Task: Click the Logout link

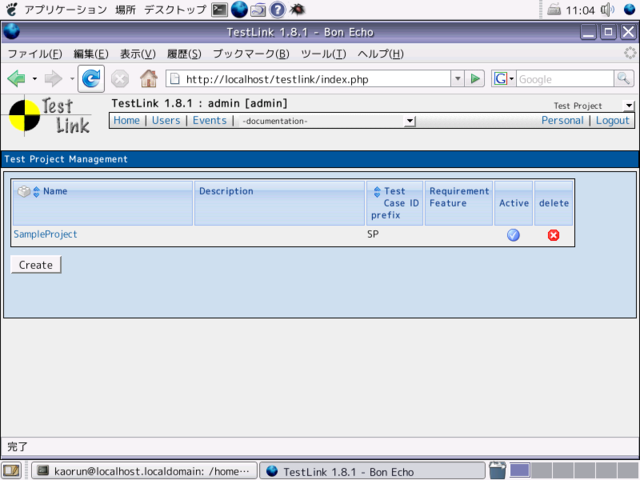Action: 612,120
